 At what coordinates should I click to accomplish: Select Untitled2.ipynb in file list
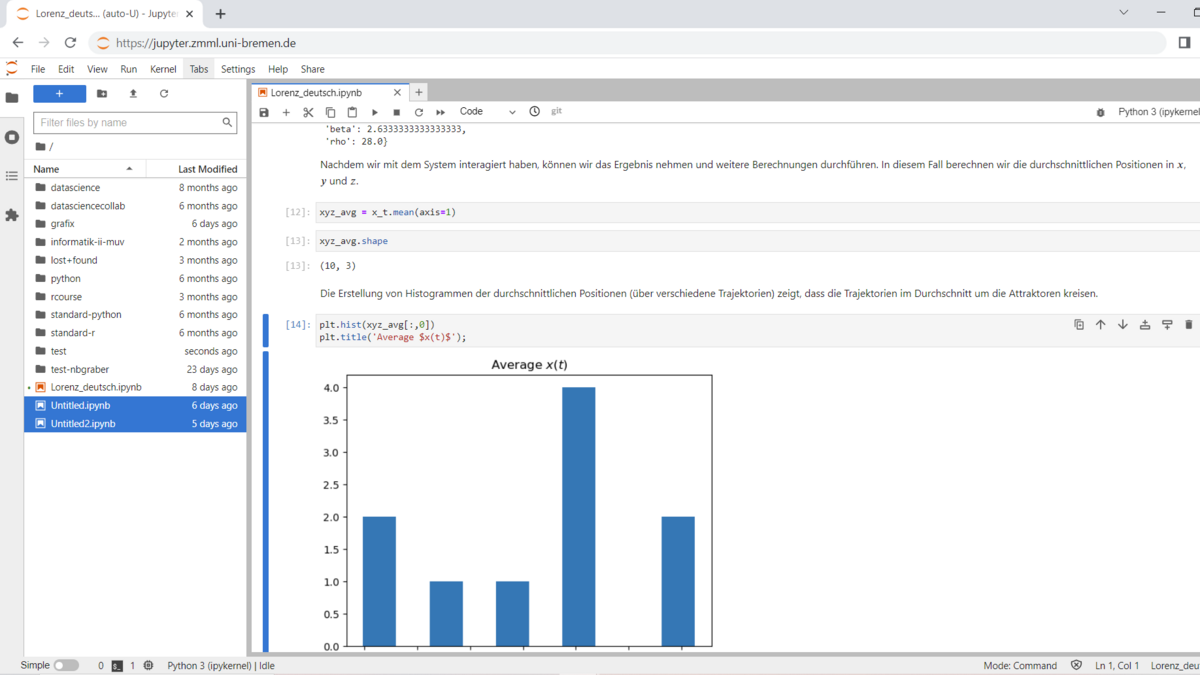coord(135,424)
